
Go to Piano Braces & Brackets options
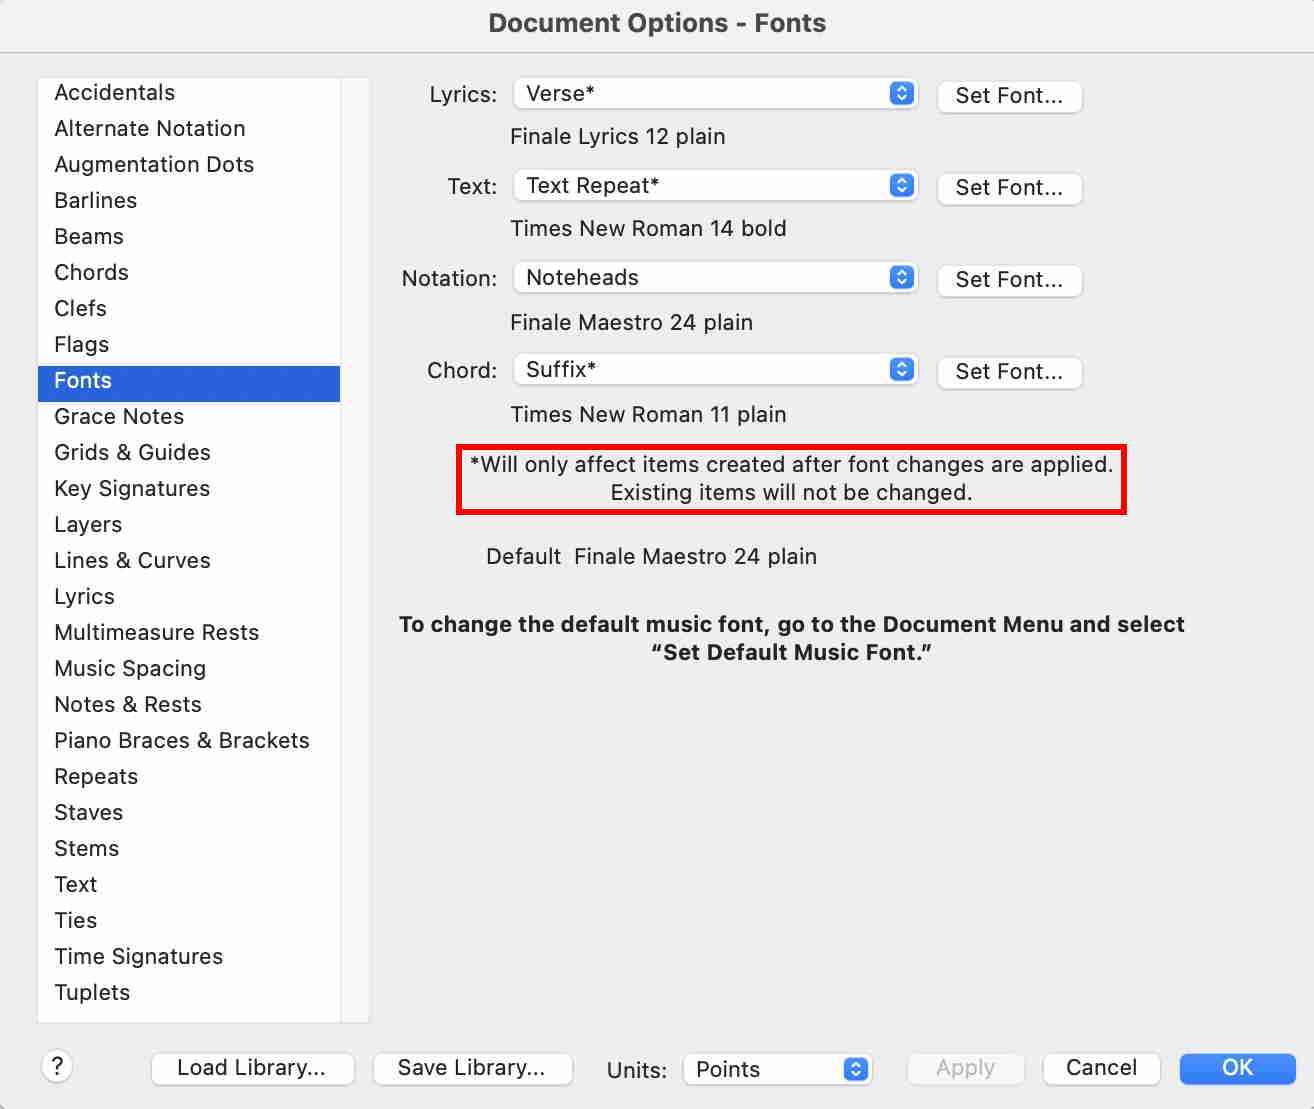tap(182, 741)
